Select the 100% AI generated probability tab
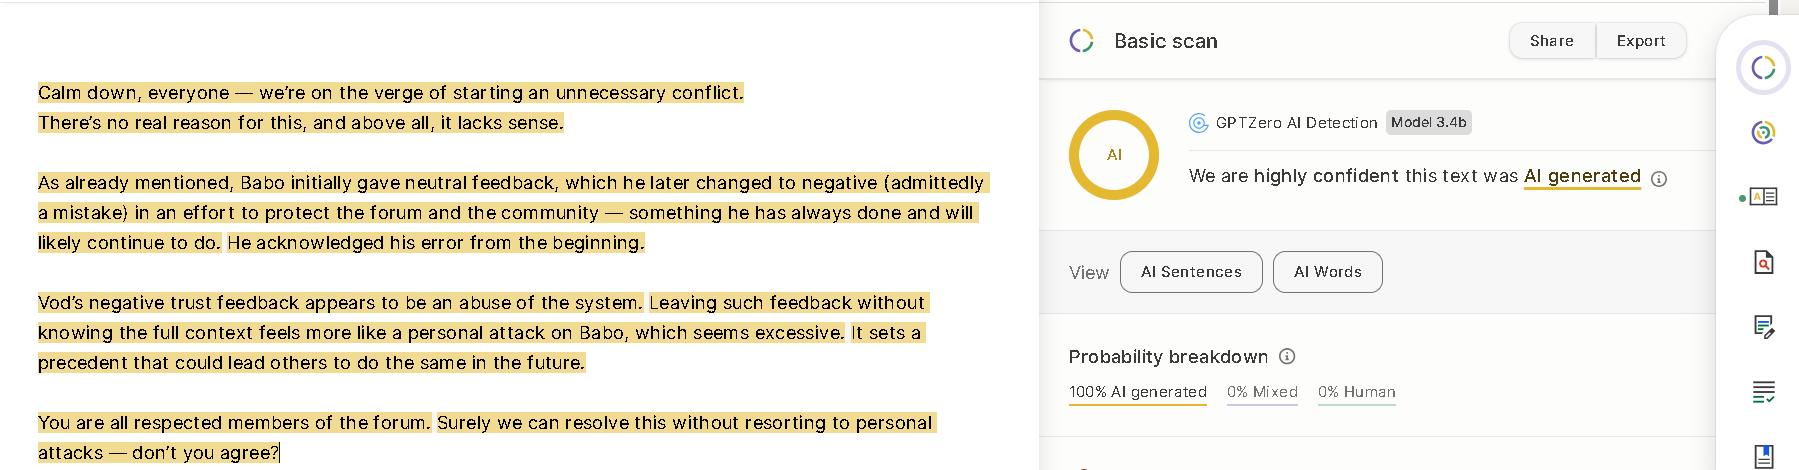The image size is (1799, 470). pyautogui.click(x=1138, y=393)
